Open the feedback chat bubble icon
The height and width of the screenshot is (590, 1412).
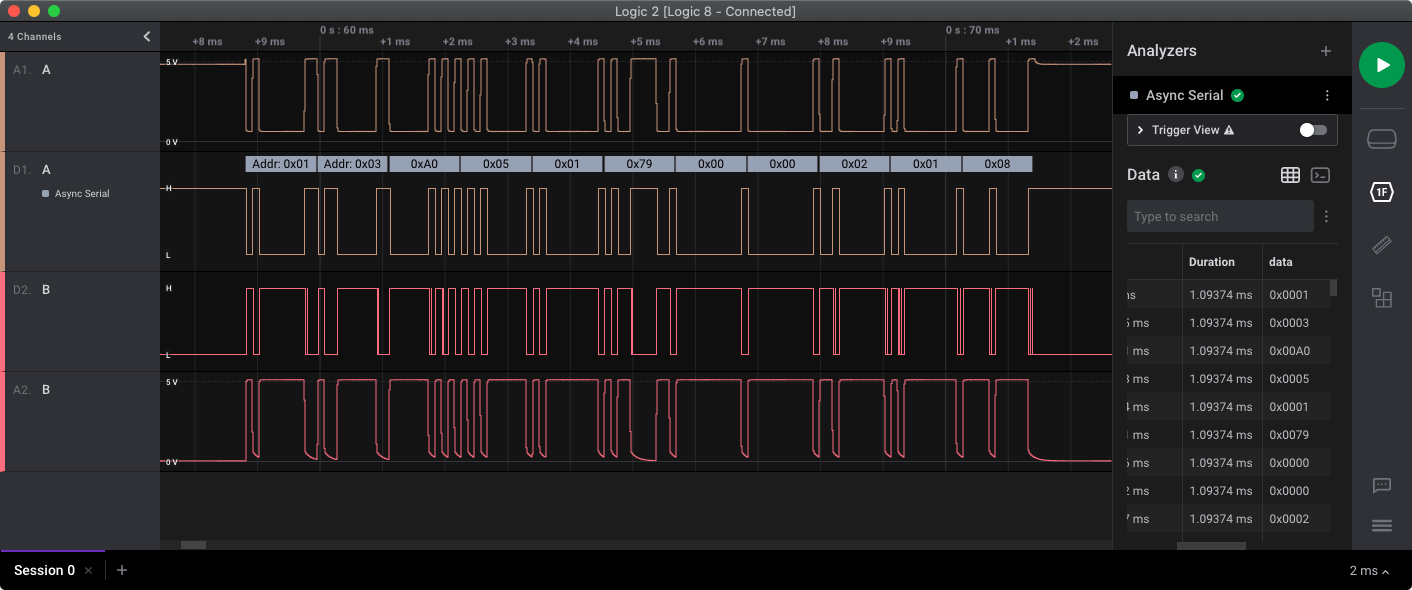1381,486
